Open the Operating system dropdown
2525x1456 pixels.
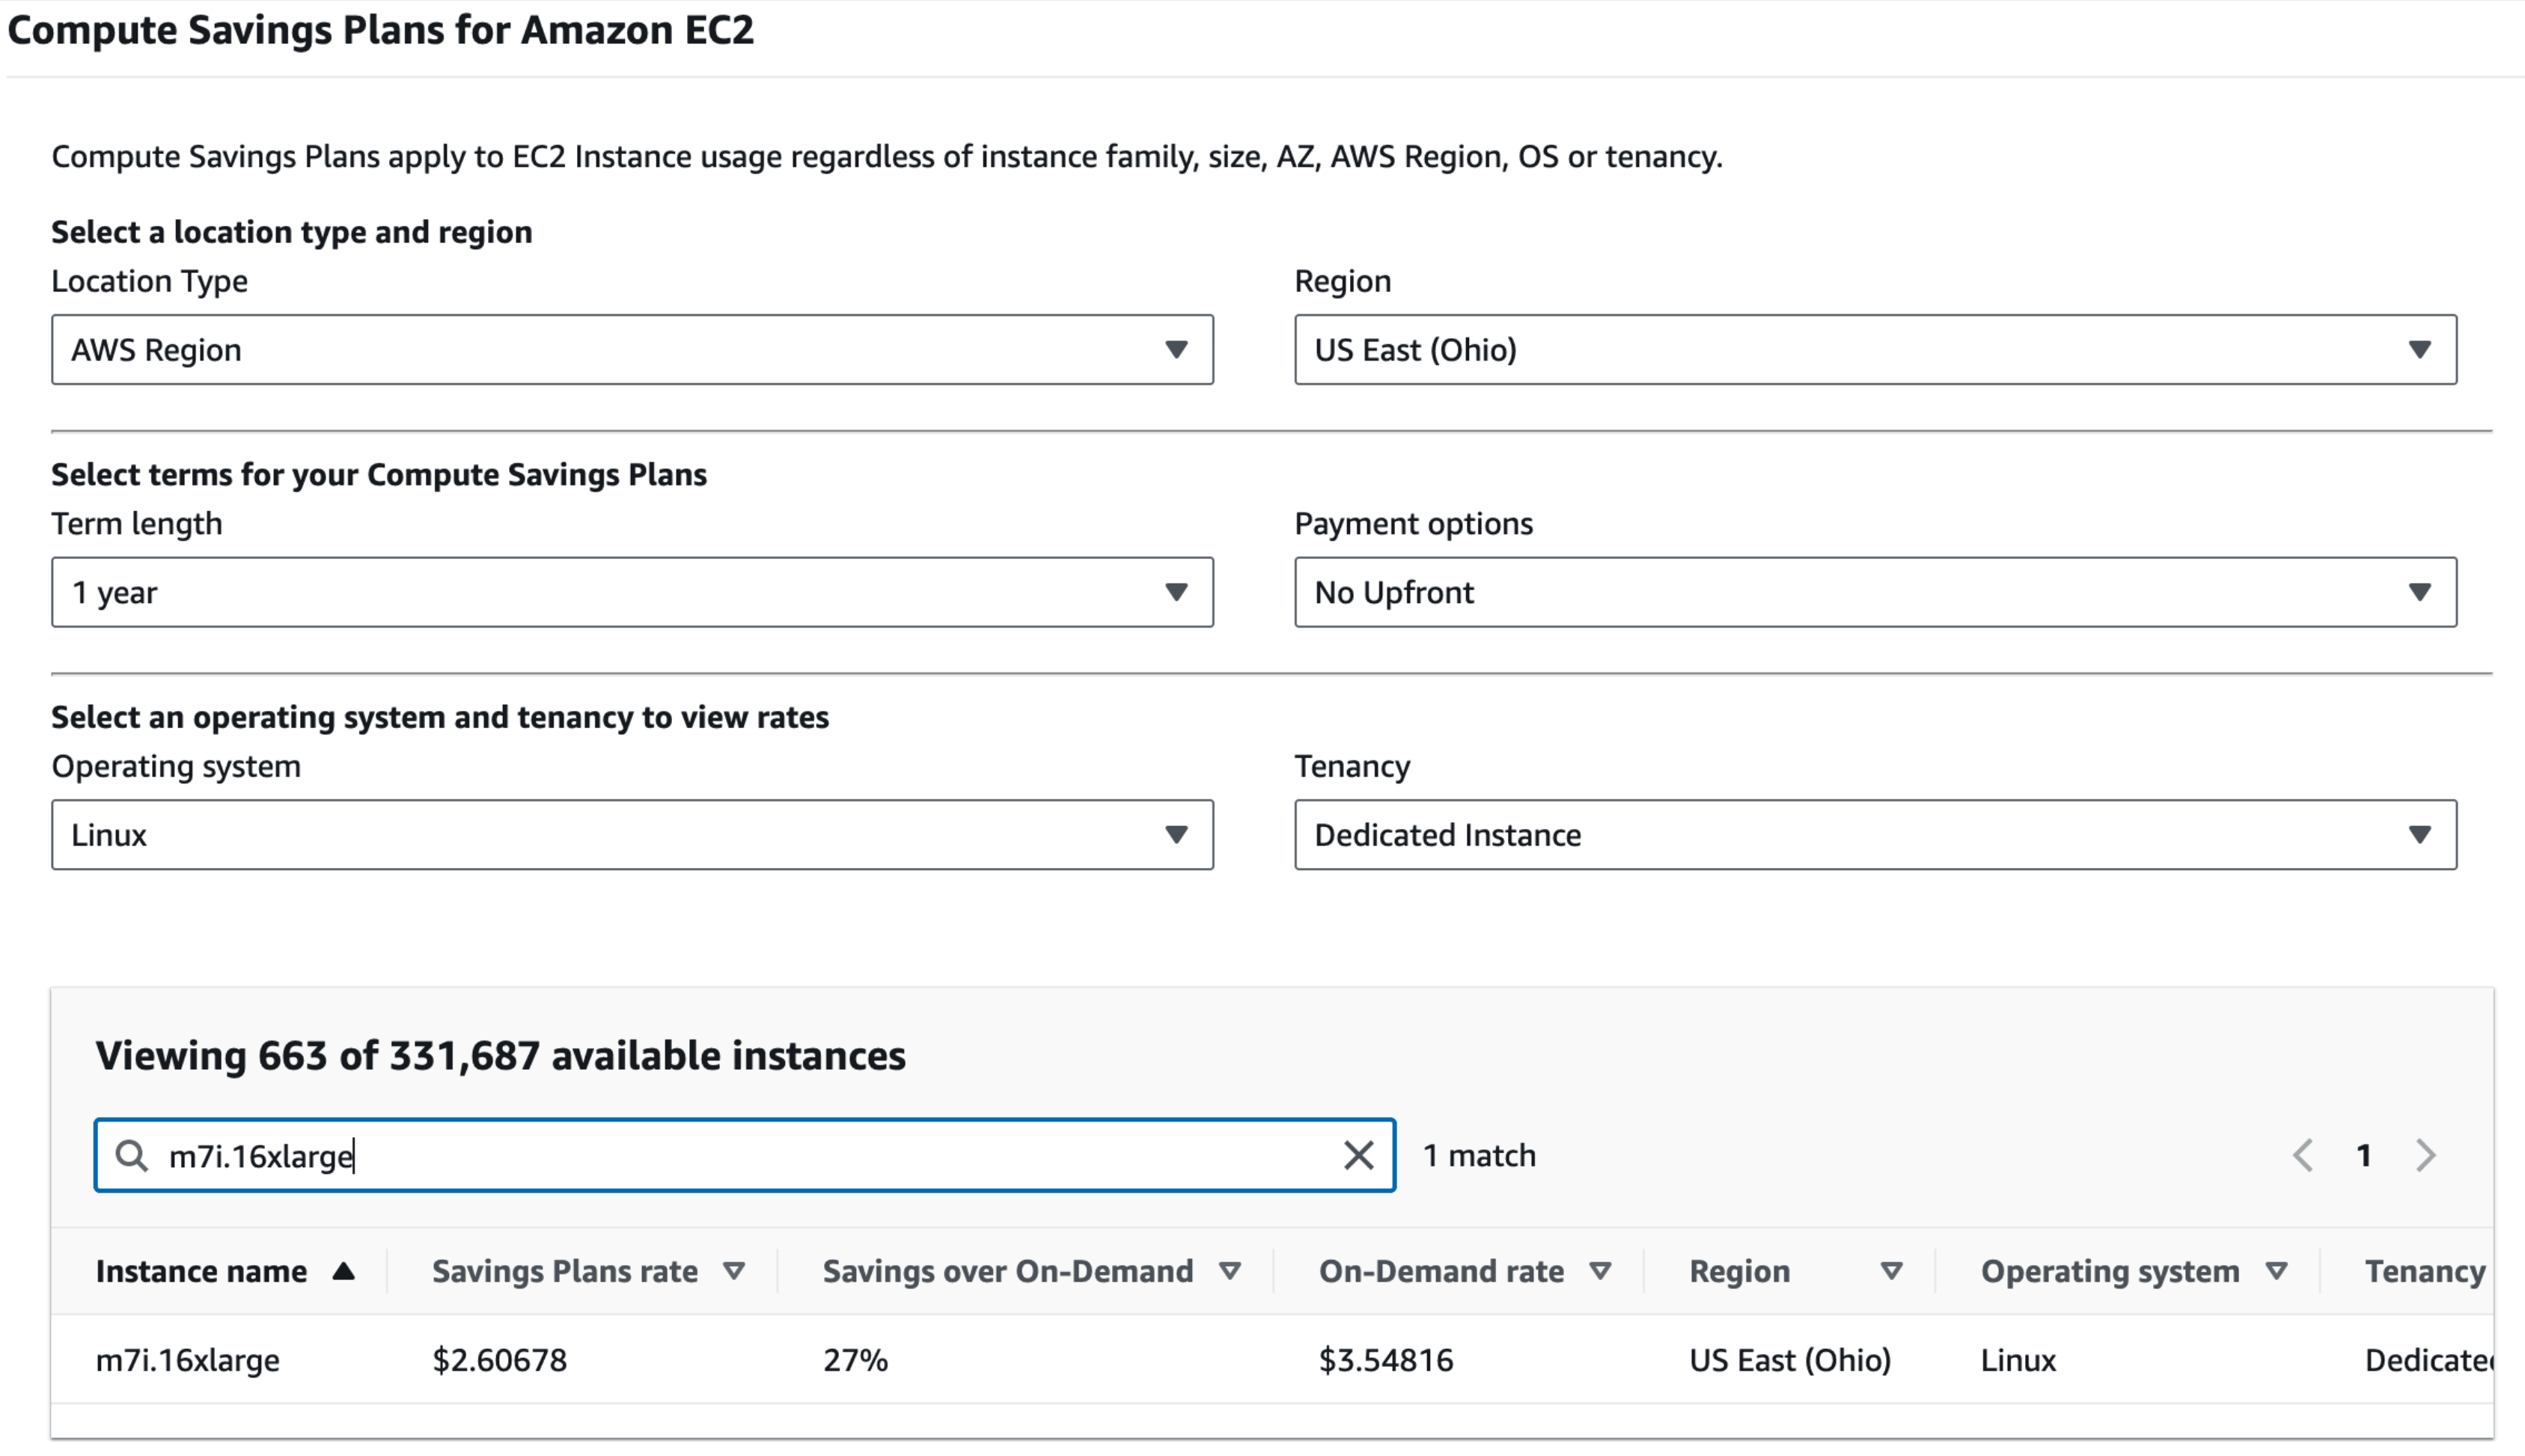tap(633, 833)
